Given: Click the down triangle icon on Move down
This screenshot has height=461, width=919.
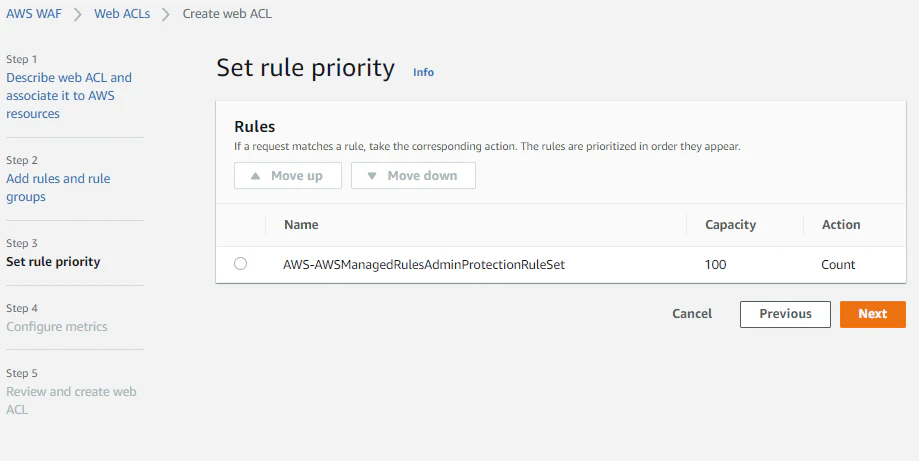Looking at the screenshot, I should point(372,176).
